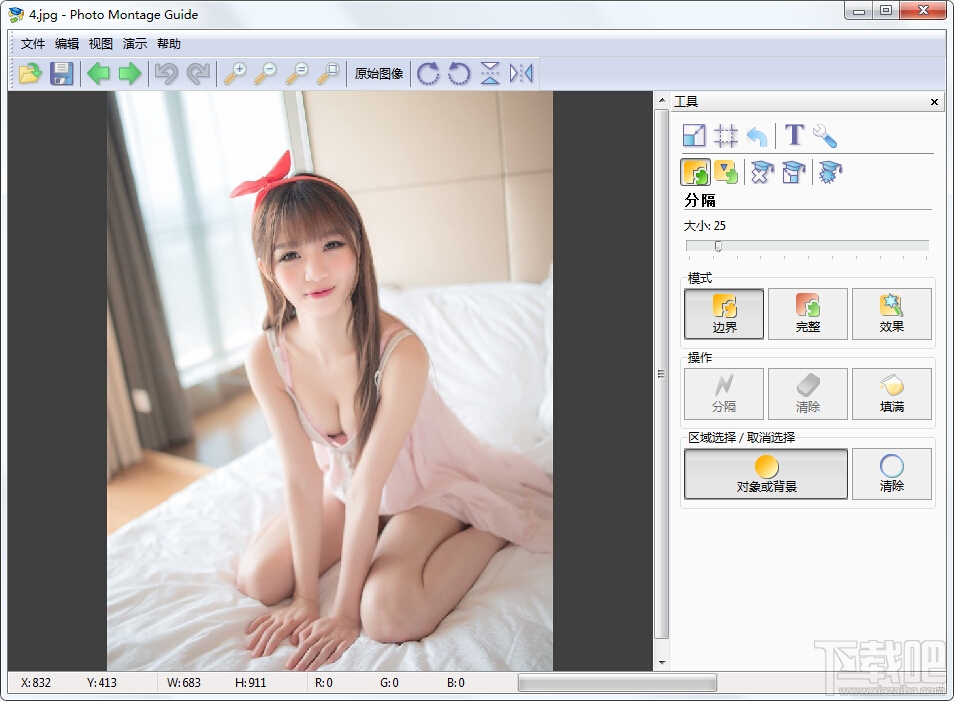The height and width of the screenshot is (701, 954).
Task: Open an image file with folder icon
Action: pos(30,74)
